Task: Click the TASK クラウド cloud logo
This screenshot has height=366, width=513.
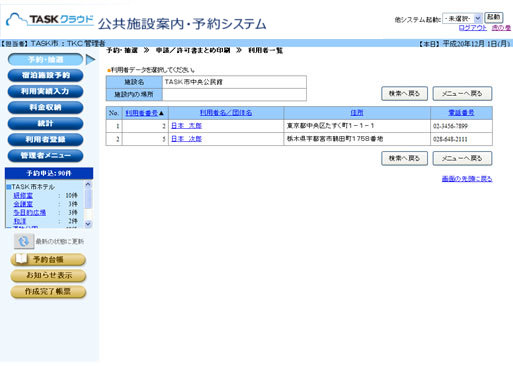Action: click(50, 20)
